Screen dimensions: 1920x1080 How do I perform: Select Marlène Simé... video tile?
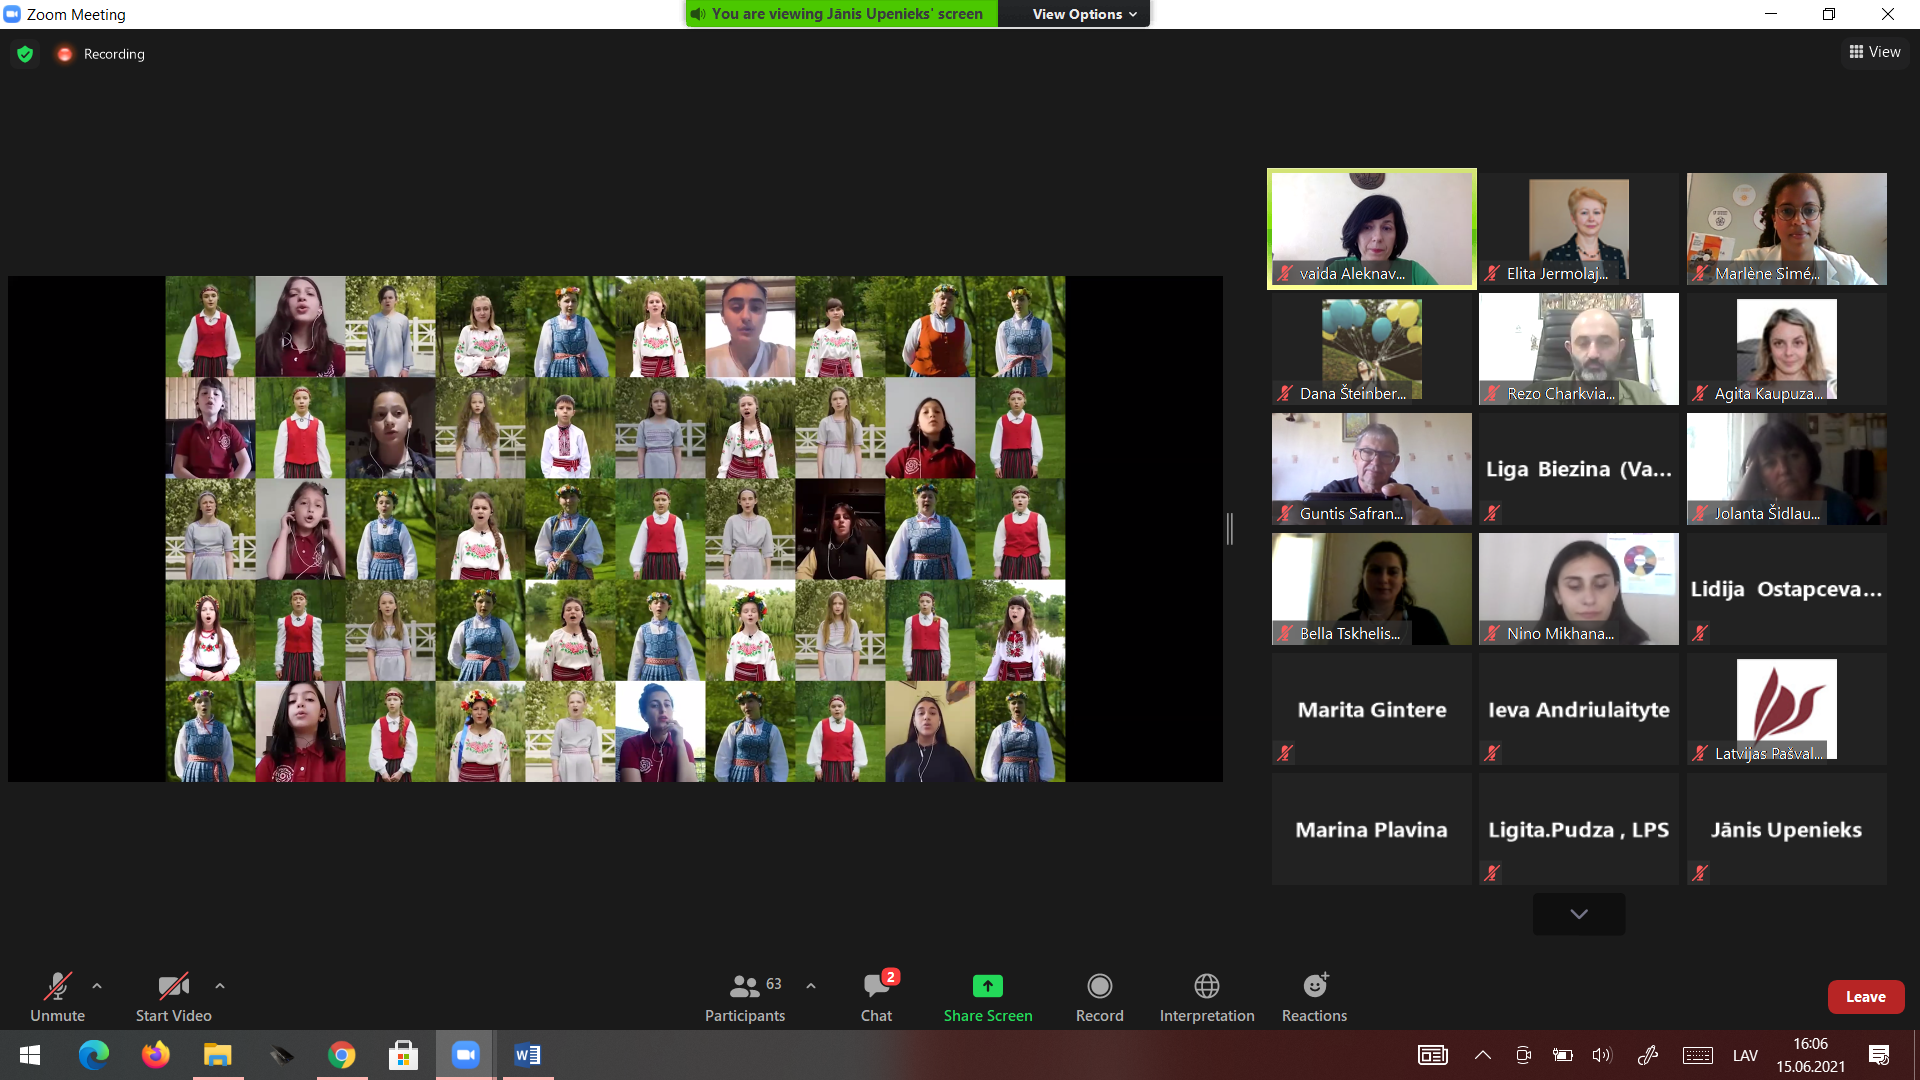tap(1787, 229)
